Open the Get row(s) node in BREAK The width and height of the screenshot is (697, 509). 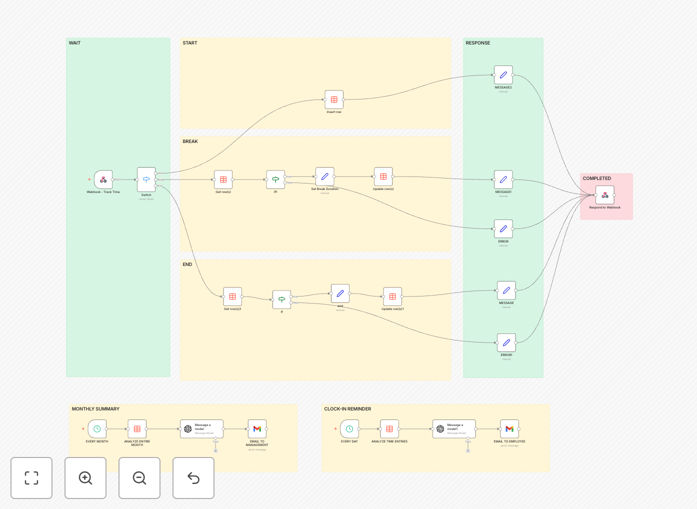(x=223, y=180)
